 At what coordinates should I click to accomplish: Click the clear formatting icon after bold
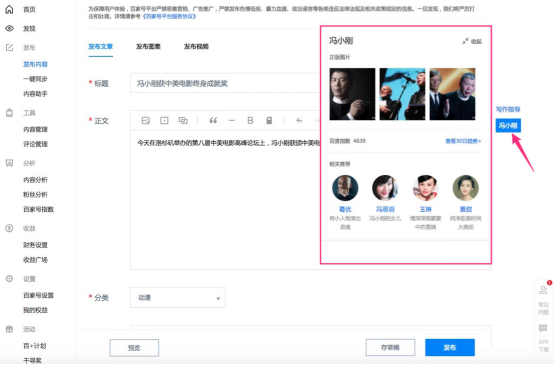269,120
